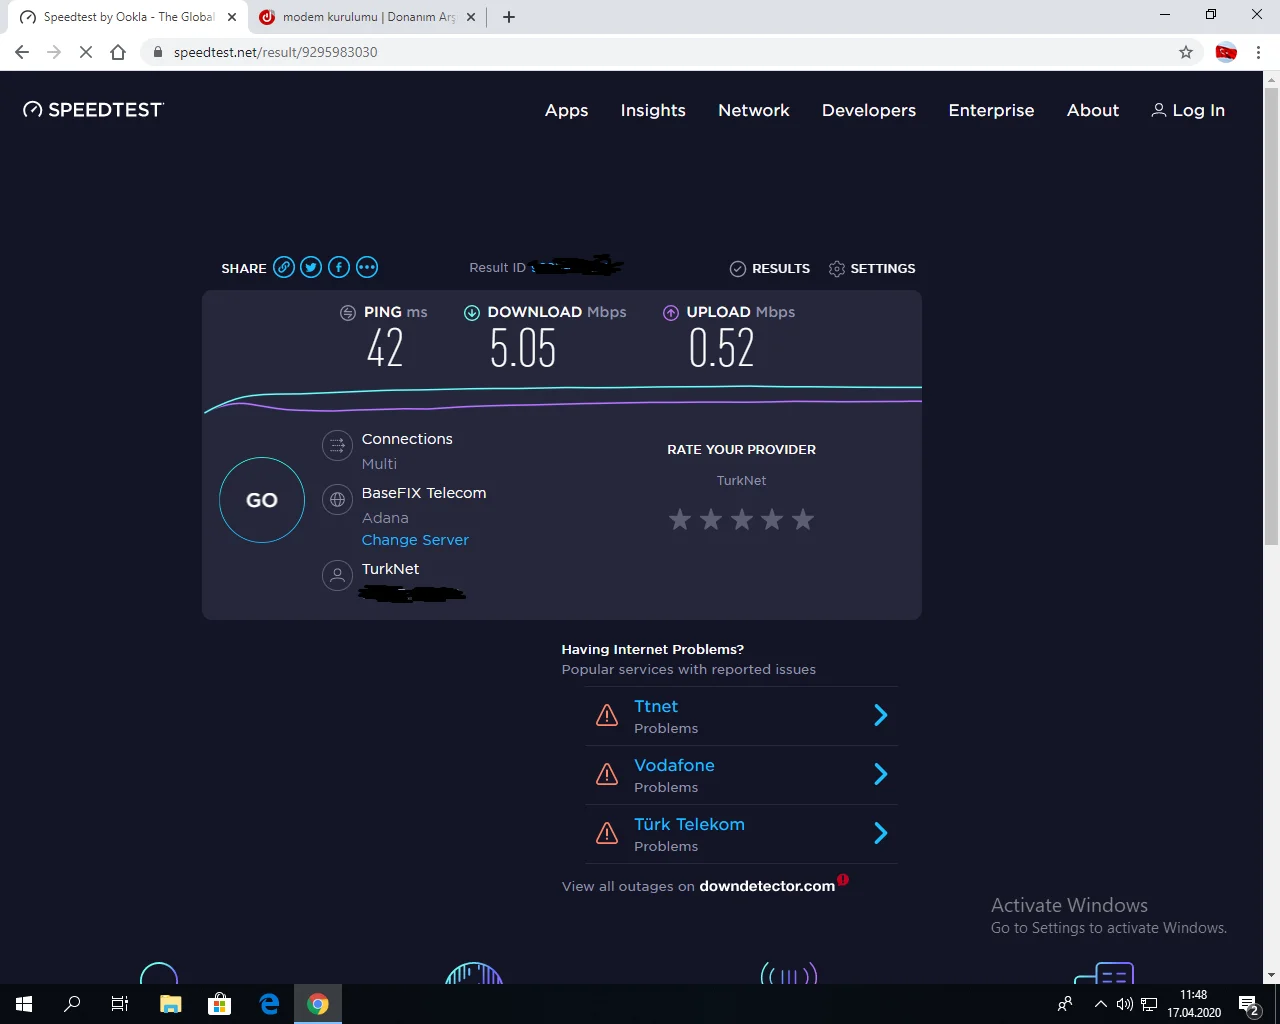The height and width of the screenshot is (1024, 1280).
Task: Bookmark this page with star icon
Action: 1186,52
